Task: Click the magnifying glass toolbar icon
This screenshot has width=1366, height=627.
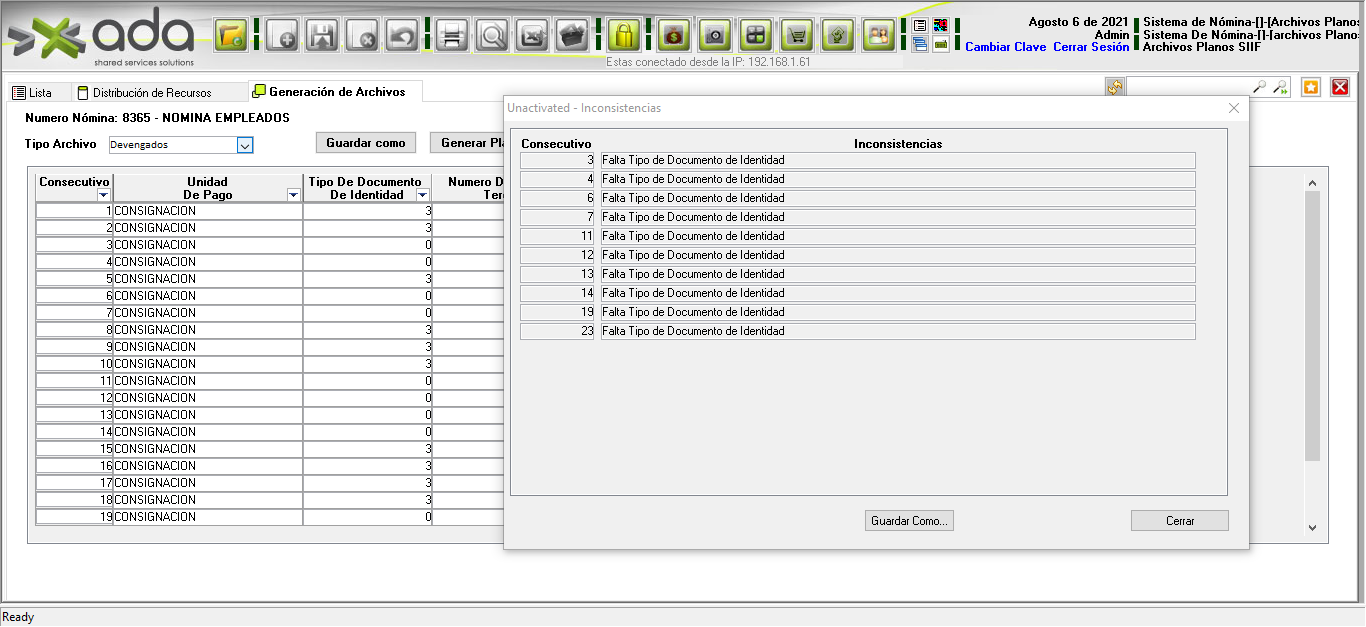Action: 492,36
